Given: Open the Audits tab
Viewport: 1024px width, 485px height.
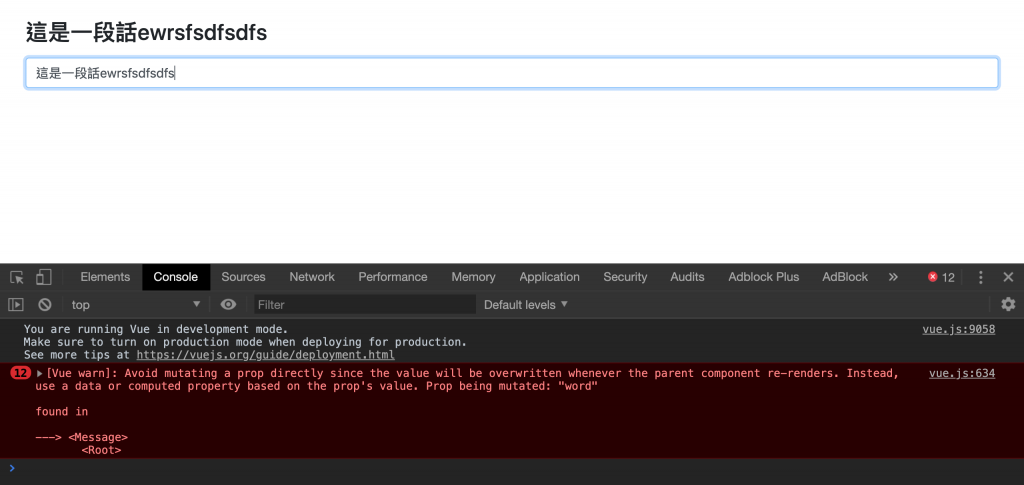Looking at the screenshot, I should (687, 277).
